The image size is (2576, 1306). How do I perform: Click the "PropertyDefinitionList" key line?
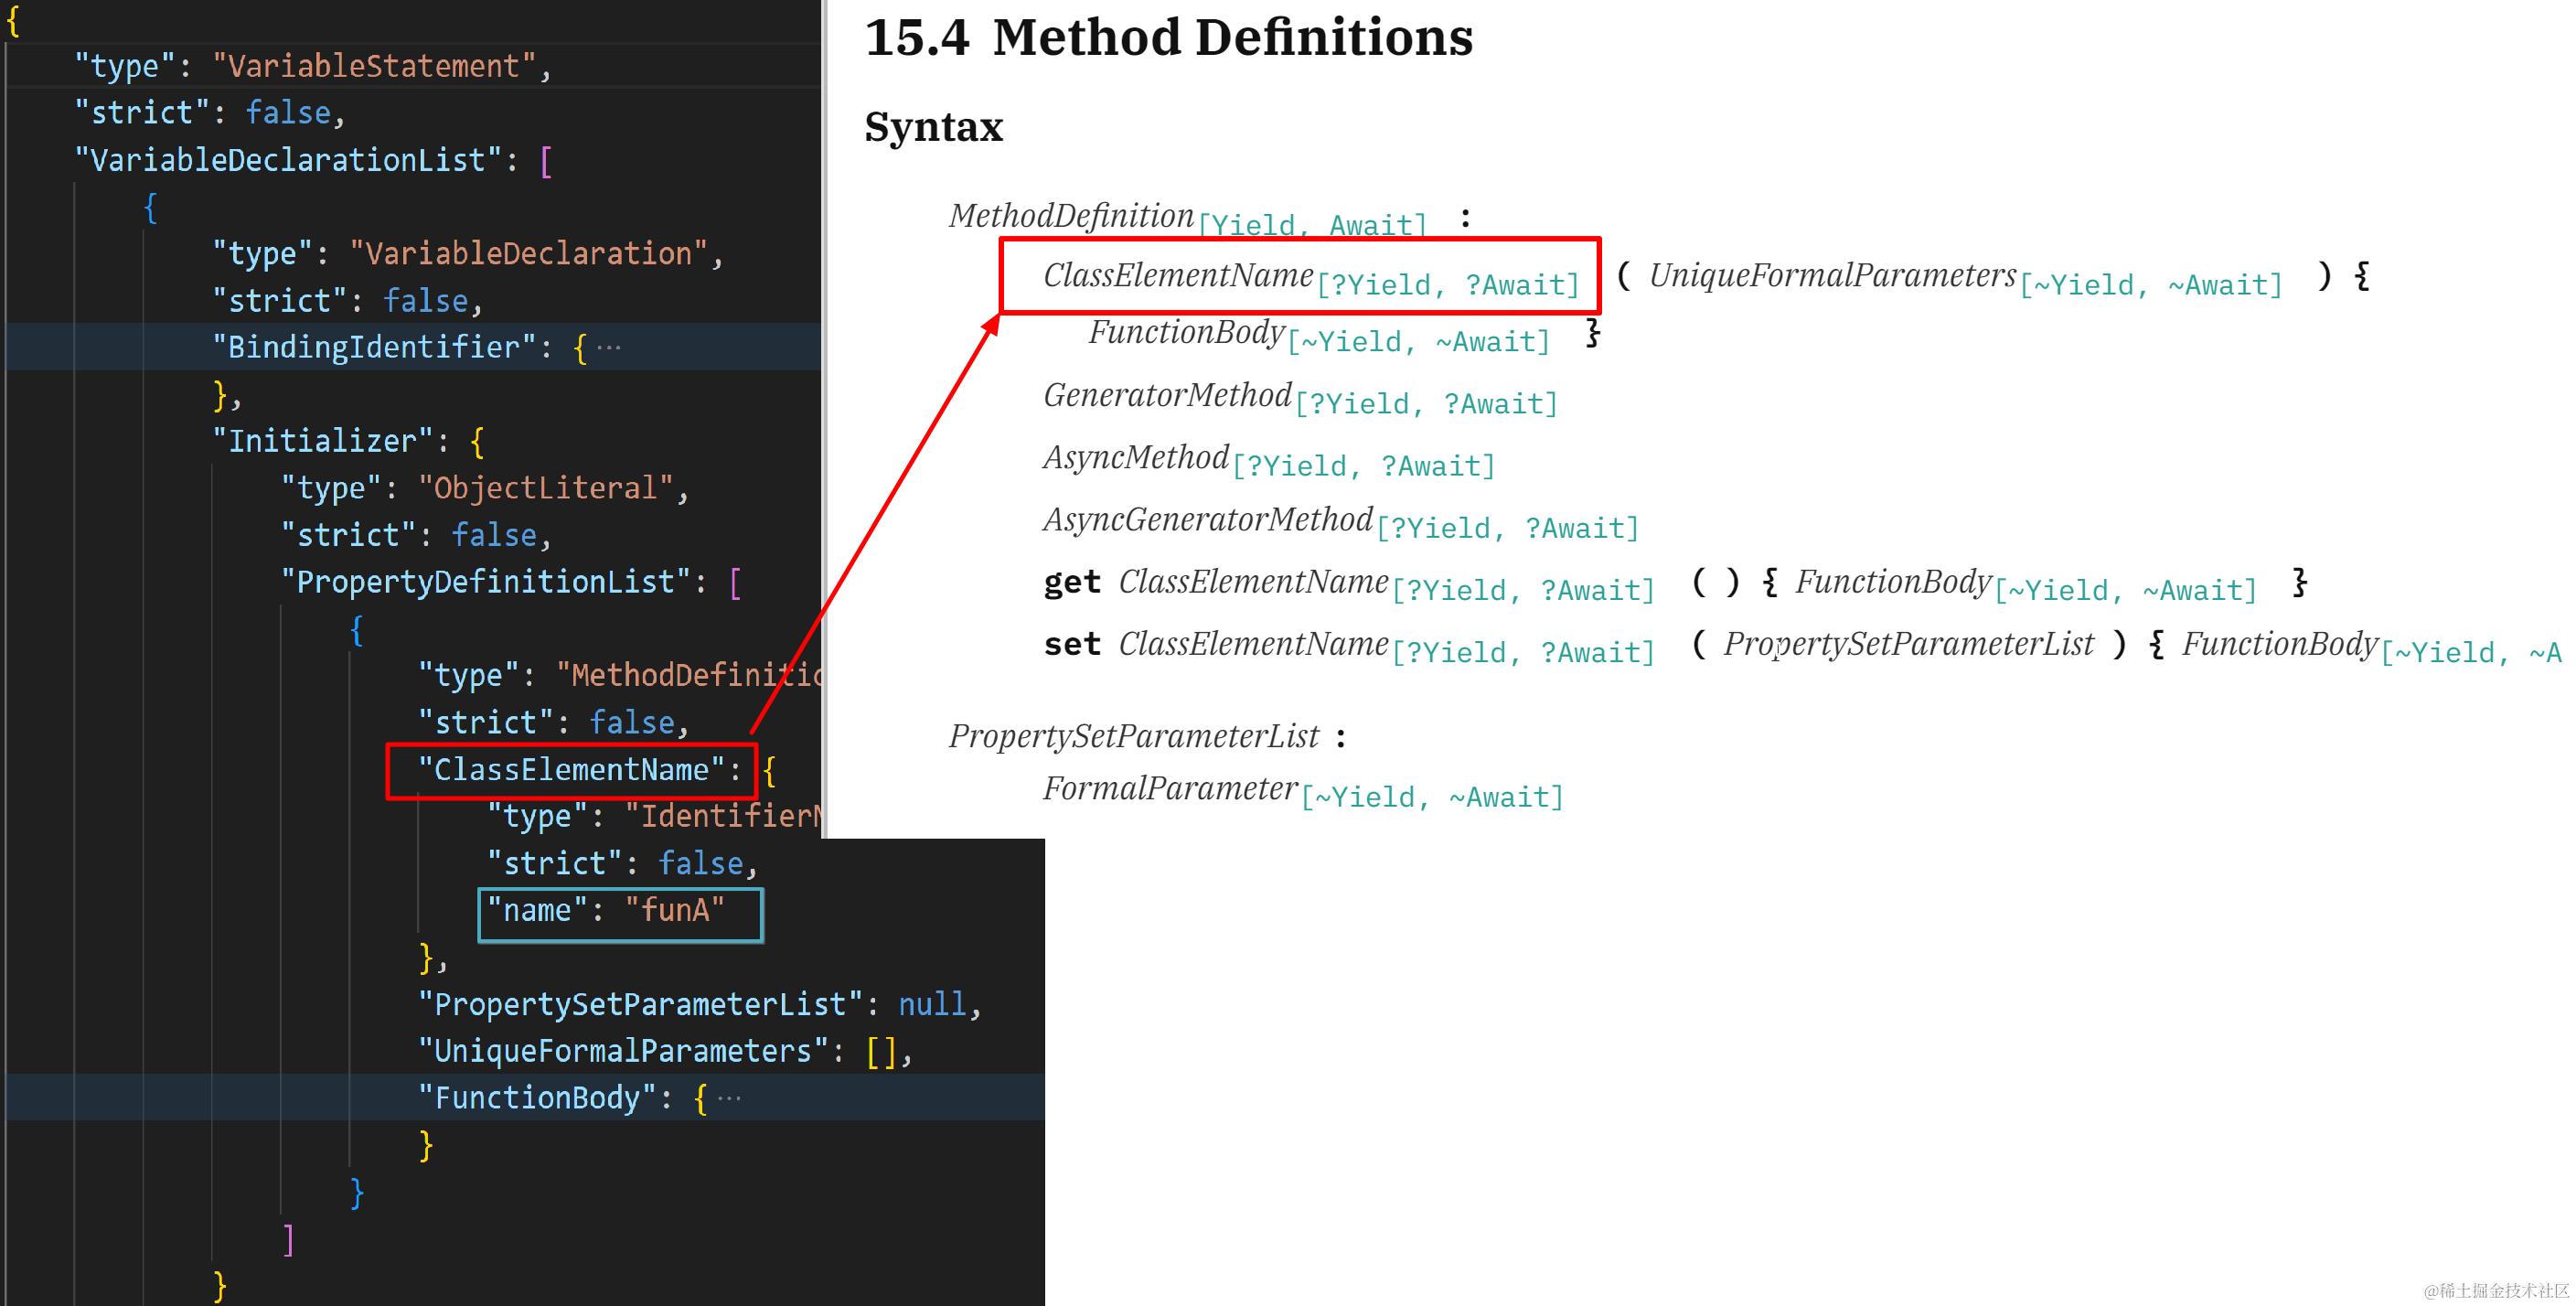click(486, 582)
